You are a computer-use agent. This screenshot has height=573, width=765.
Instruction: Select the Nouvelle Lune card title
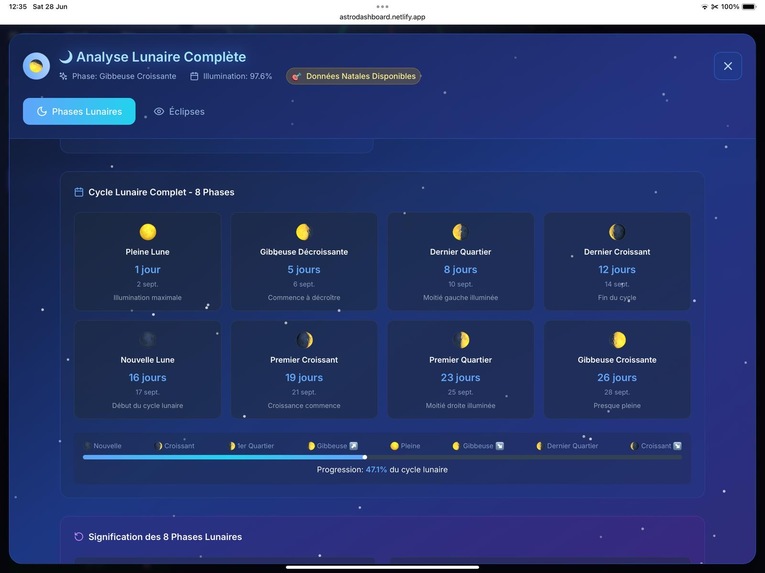click(147, 360)
